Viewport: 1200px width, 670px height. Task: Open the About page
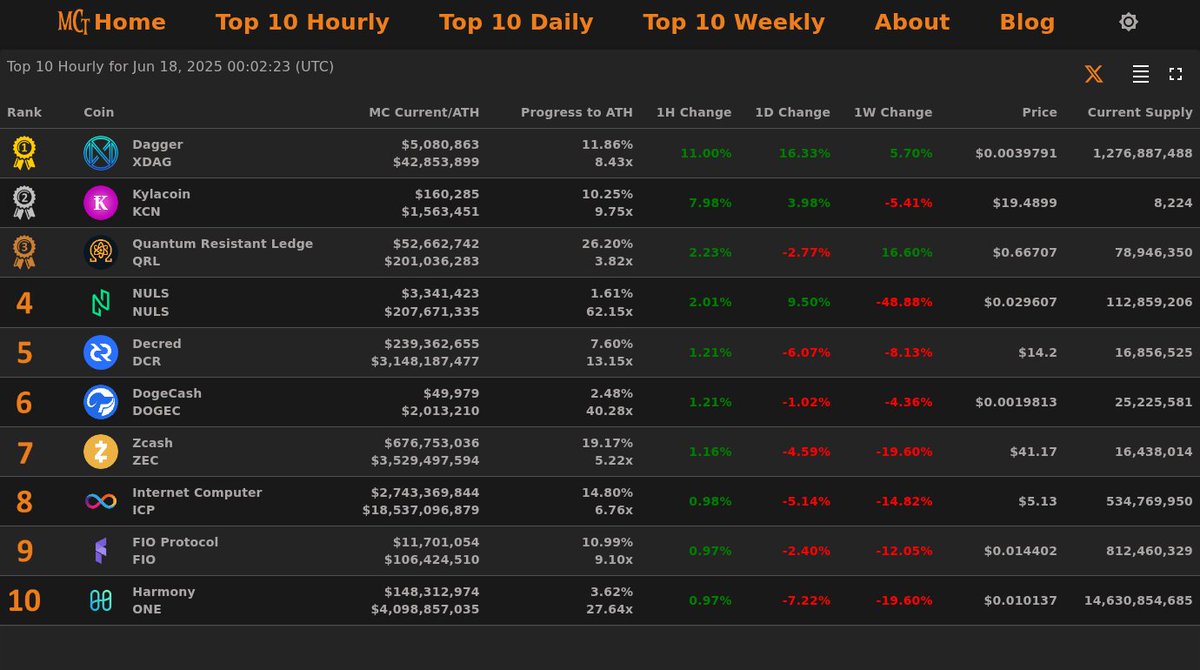coord(912,22)
